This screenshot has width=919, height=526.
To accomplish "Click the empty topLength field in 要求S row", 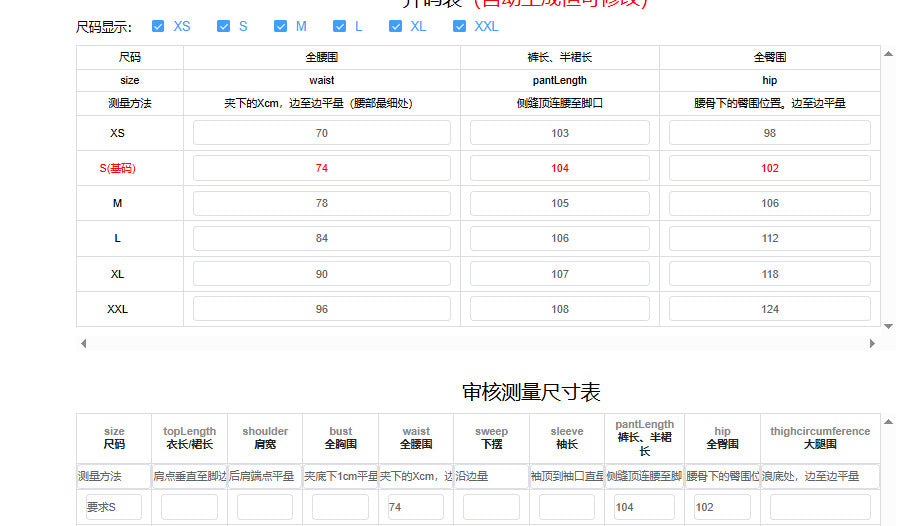I will 189,507.
